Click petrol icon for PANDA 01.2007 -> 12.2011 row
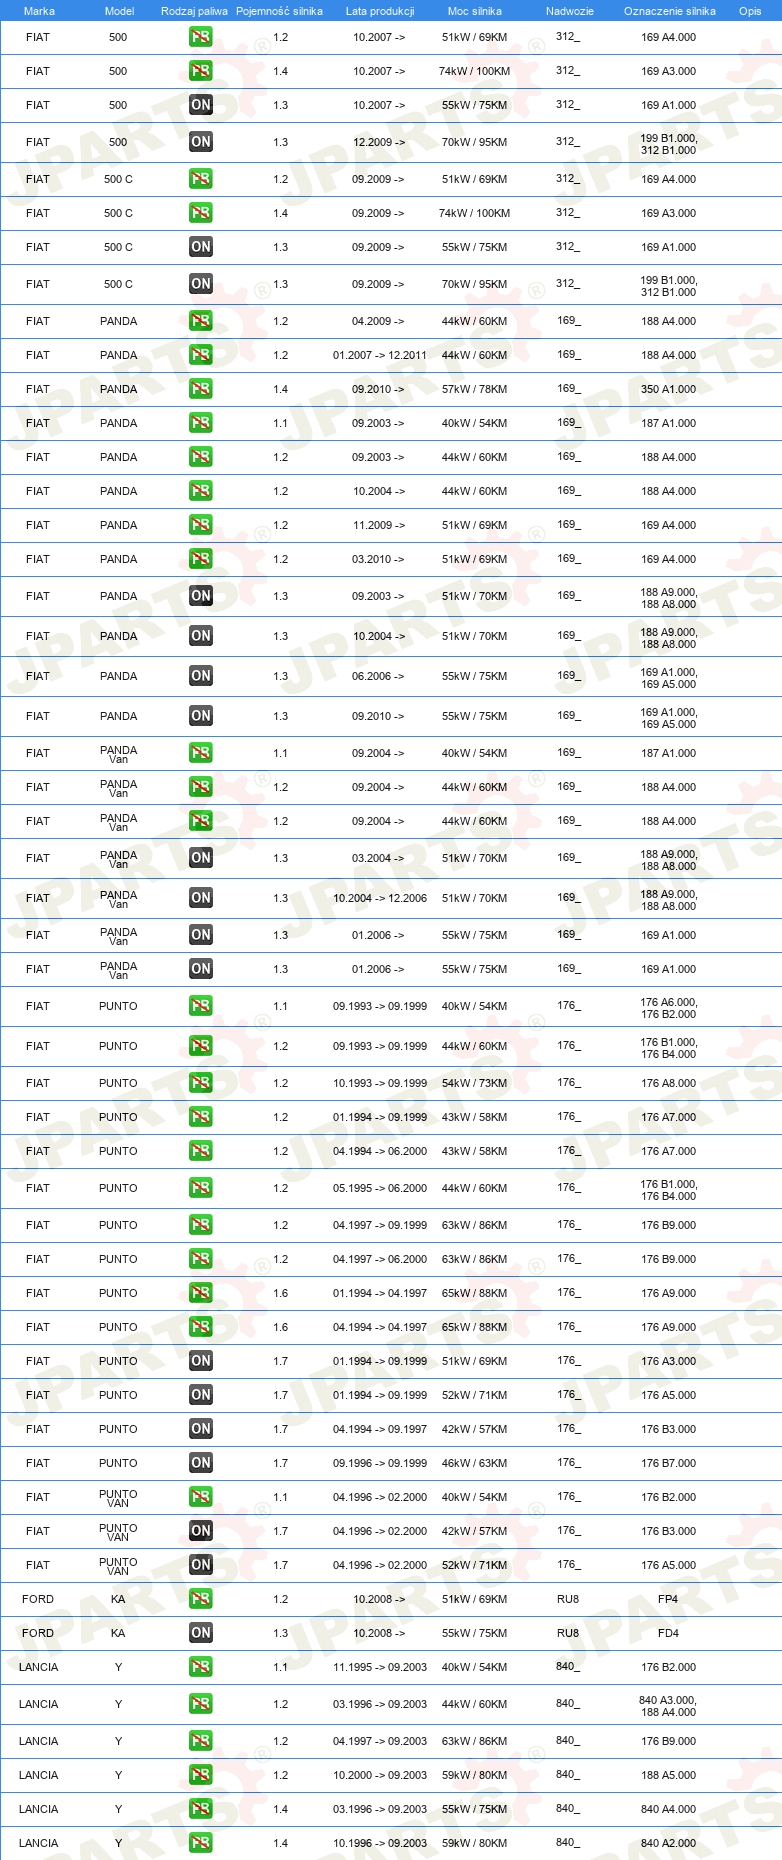 (201, 355)
